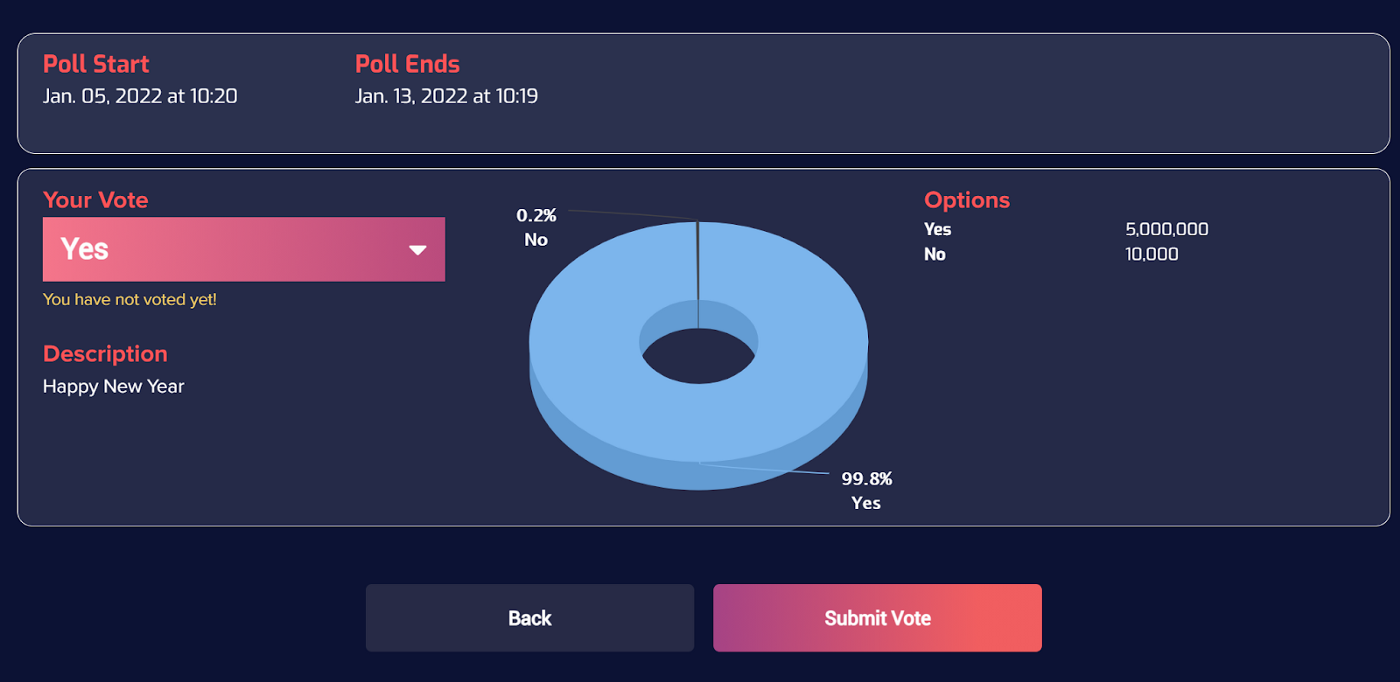Click the Jan. 05, 2022 start date
1400x682 pixels.
[140, 96]
